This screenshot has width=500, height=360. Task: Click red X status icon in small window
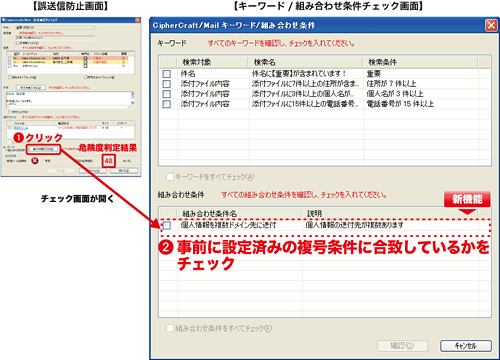pyautogui.click(x=35, y=161)
